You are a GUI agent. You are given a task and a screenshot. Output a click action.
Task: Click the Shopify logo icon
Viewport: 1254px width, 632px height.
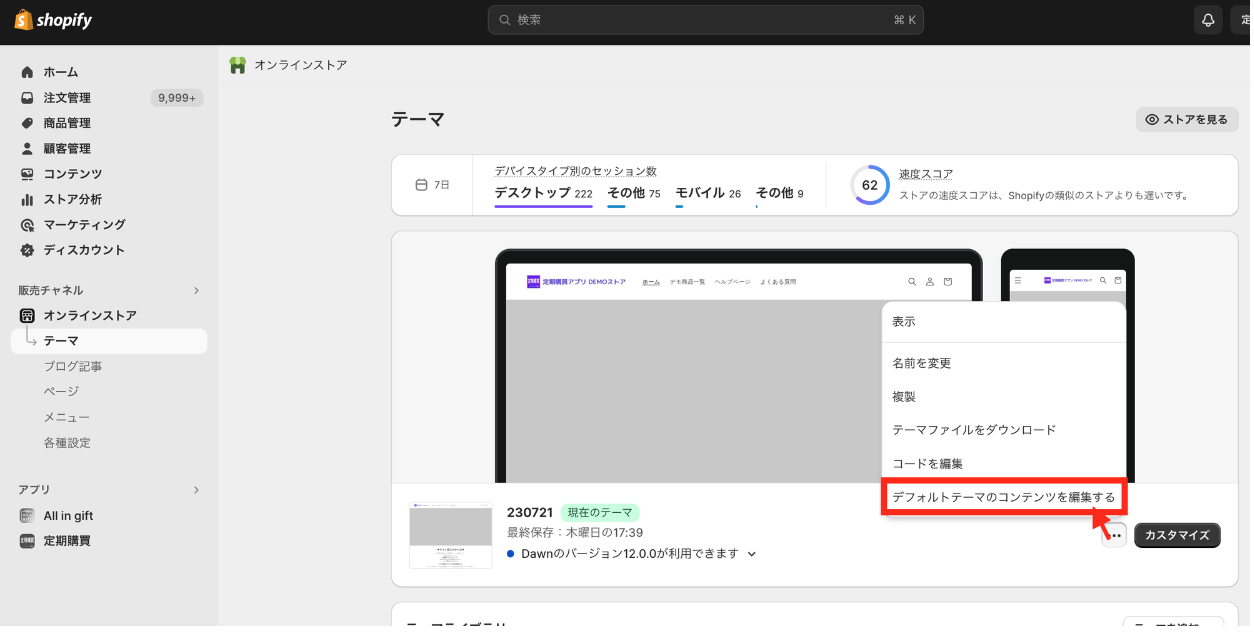tap(23, 20)
